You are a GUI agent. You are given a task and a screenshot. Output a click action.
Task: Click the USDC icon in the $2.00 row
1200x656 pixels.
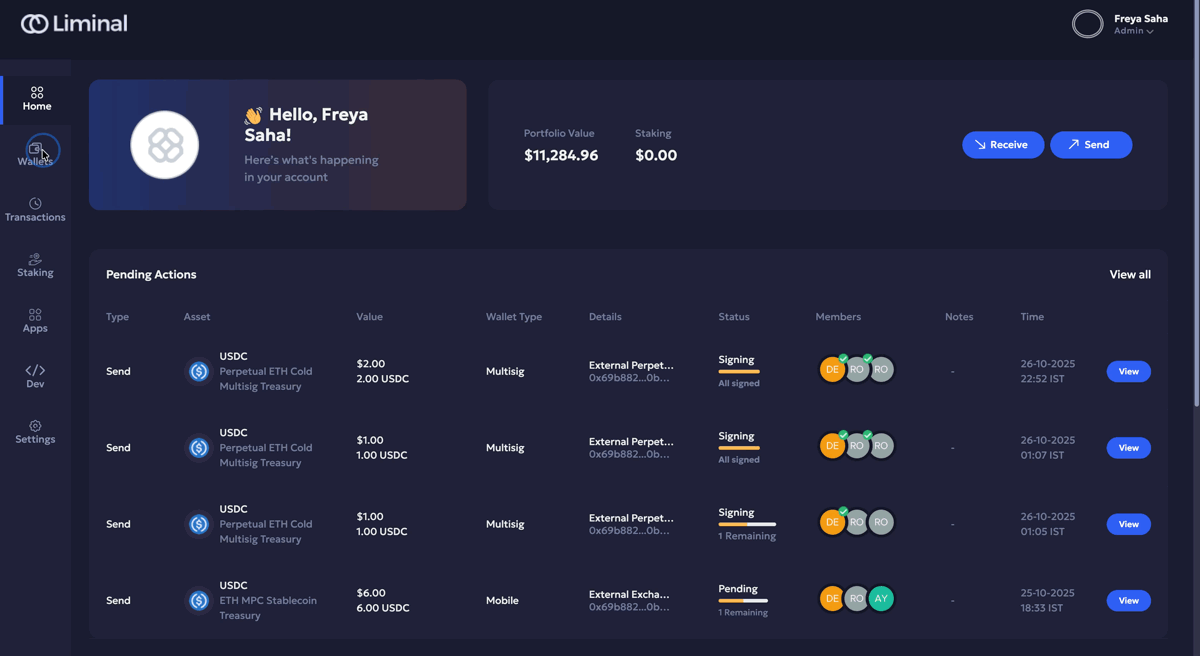coord(199,371)
